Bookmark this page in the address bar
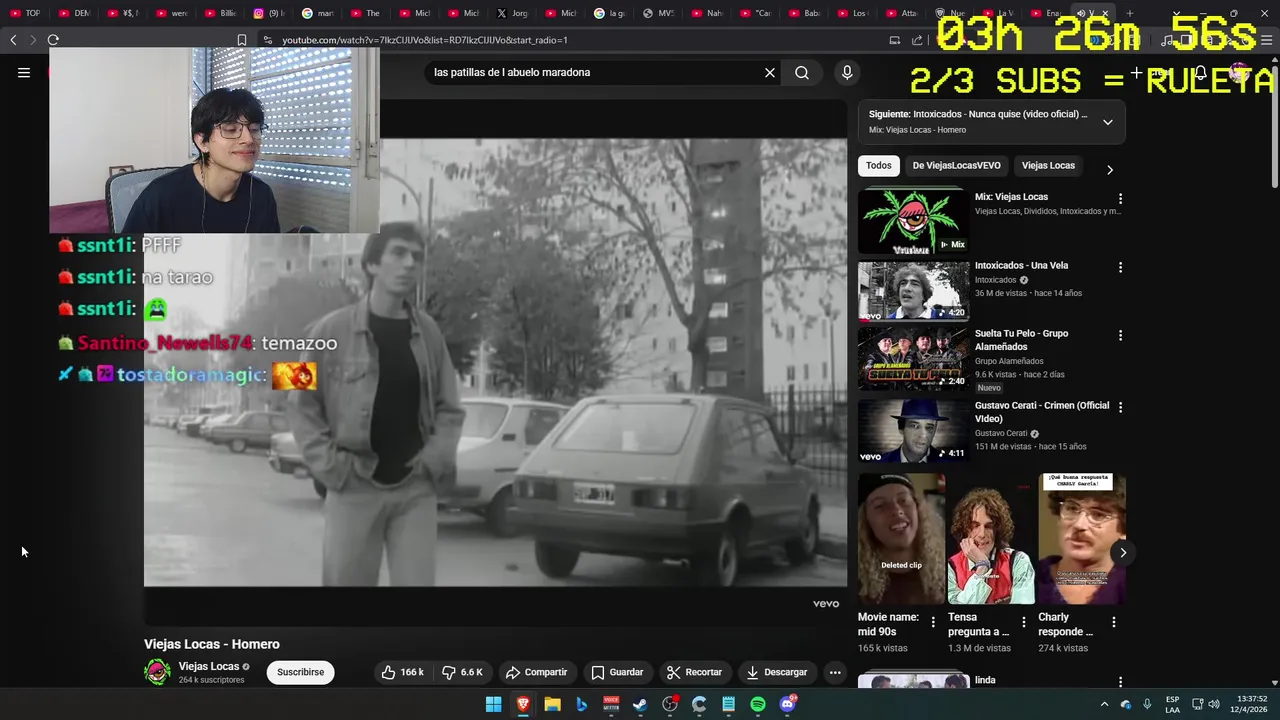Screen dimensions: 1280x720 [242, 40]
